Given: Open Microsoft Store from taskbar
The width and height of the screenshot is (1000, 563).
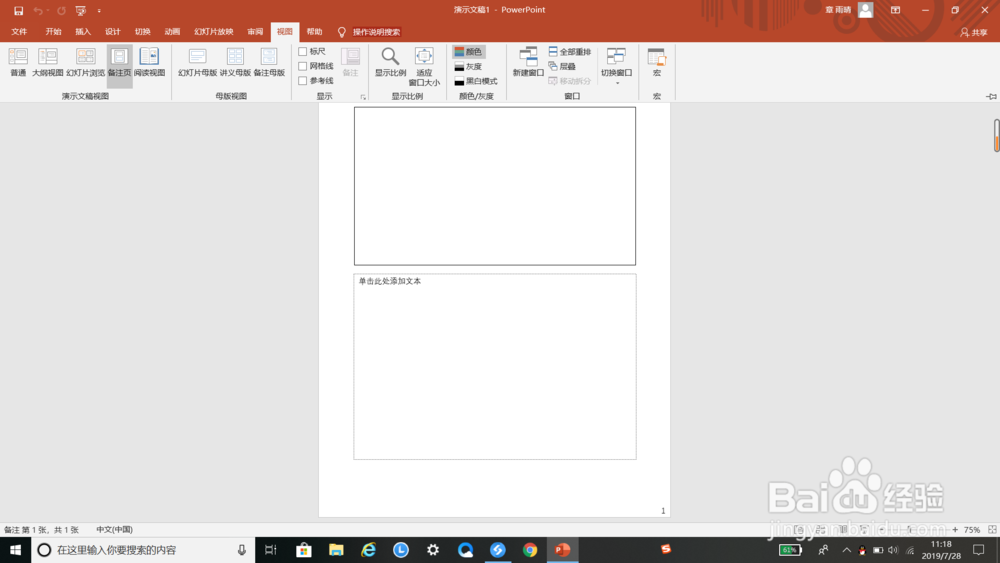Looking at the screenshot, I should tap(304, 550).
